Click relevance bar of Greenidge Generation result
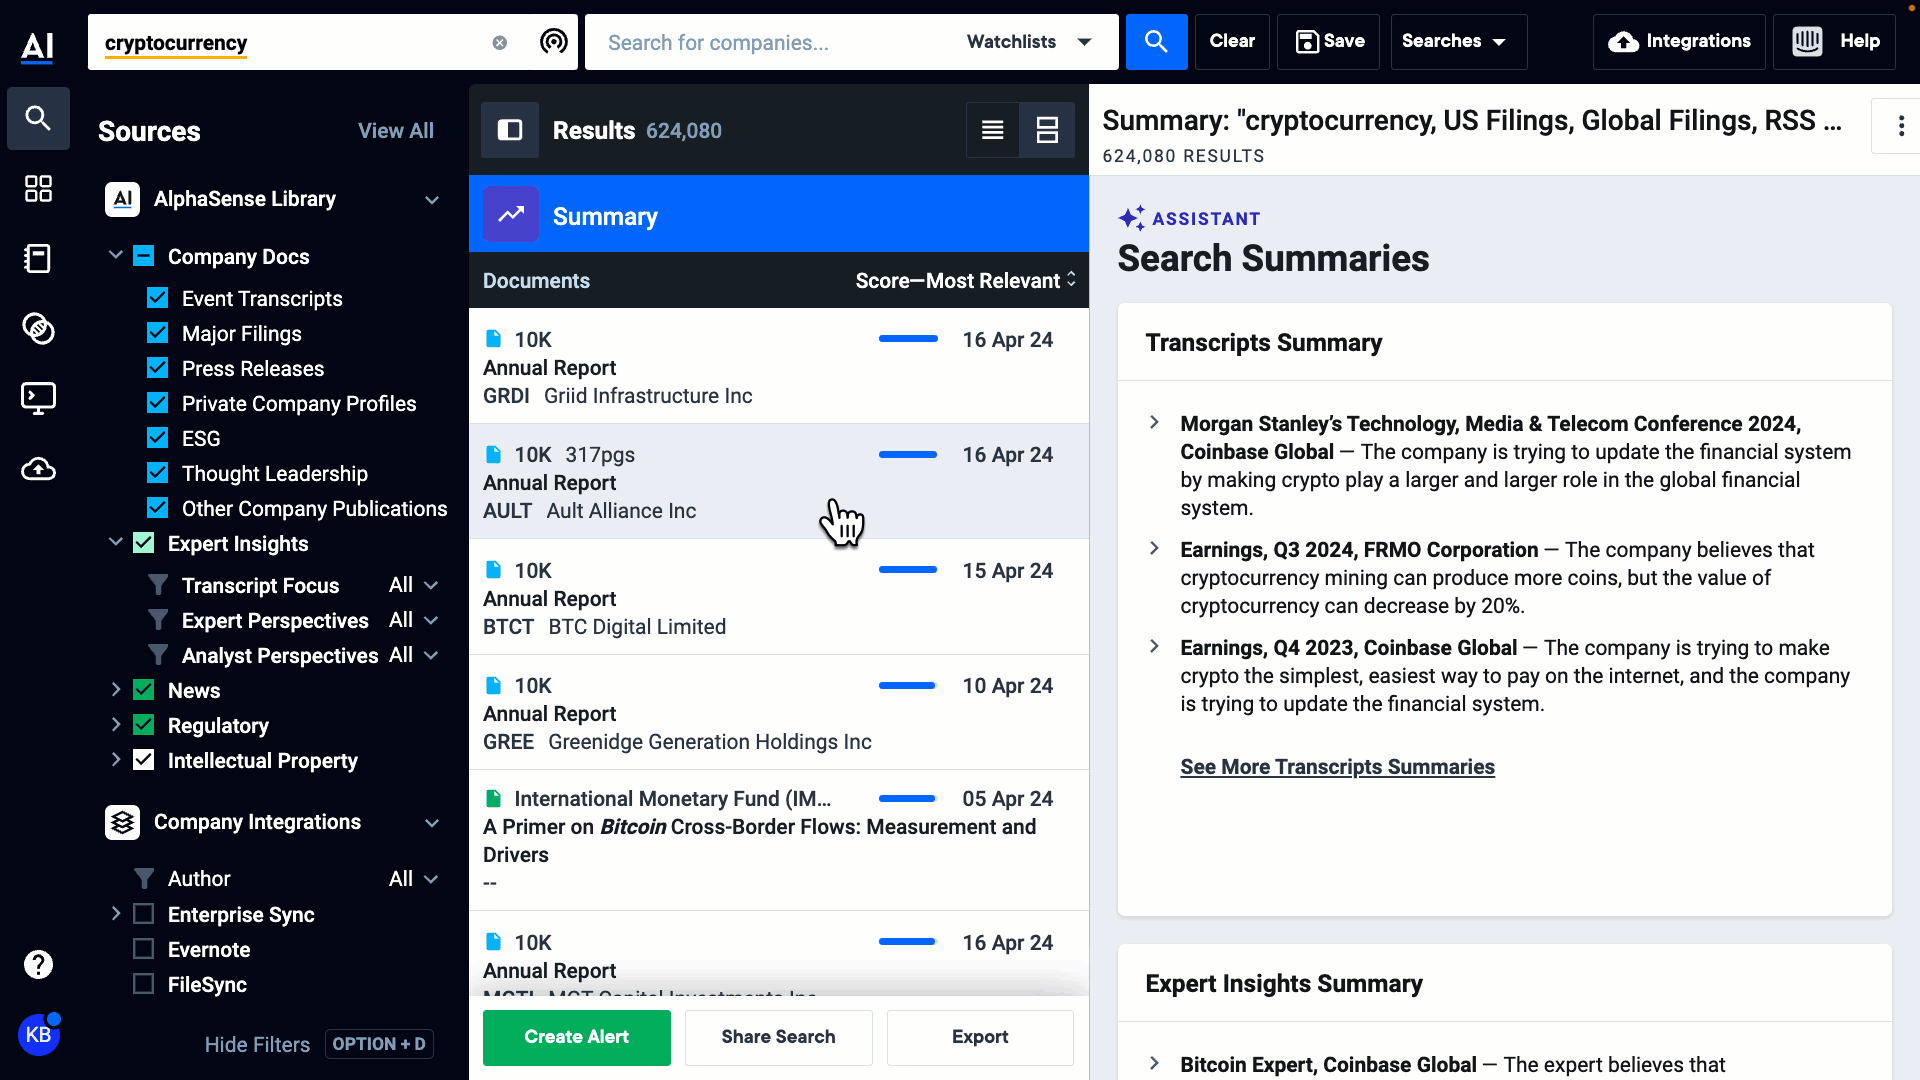1920x1080 pixels. click(907, 686)
